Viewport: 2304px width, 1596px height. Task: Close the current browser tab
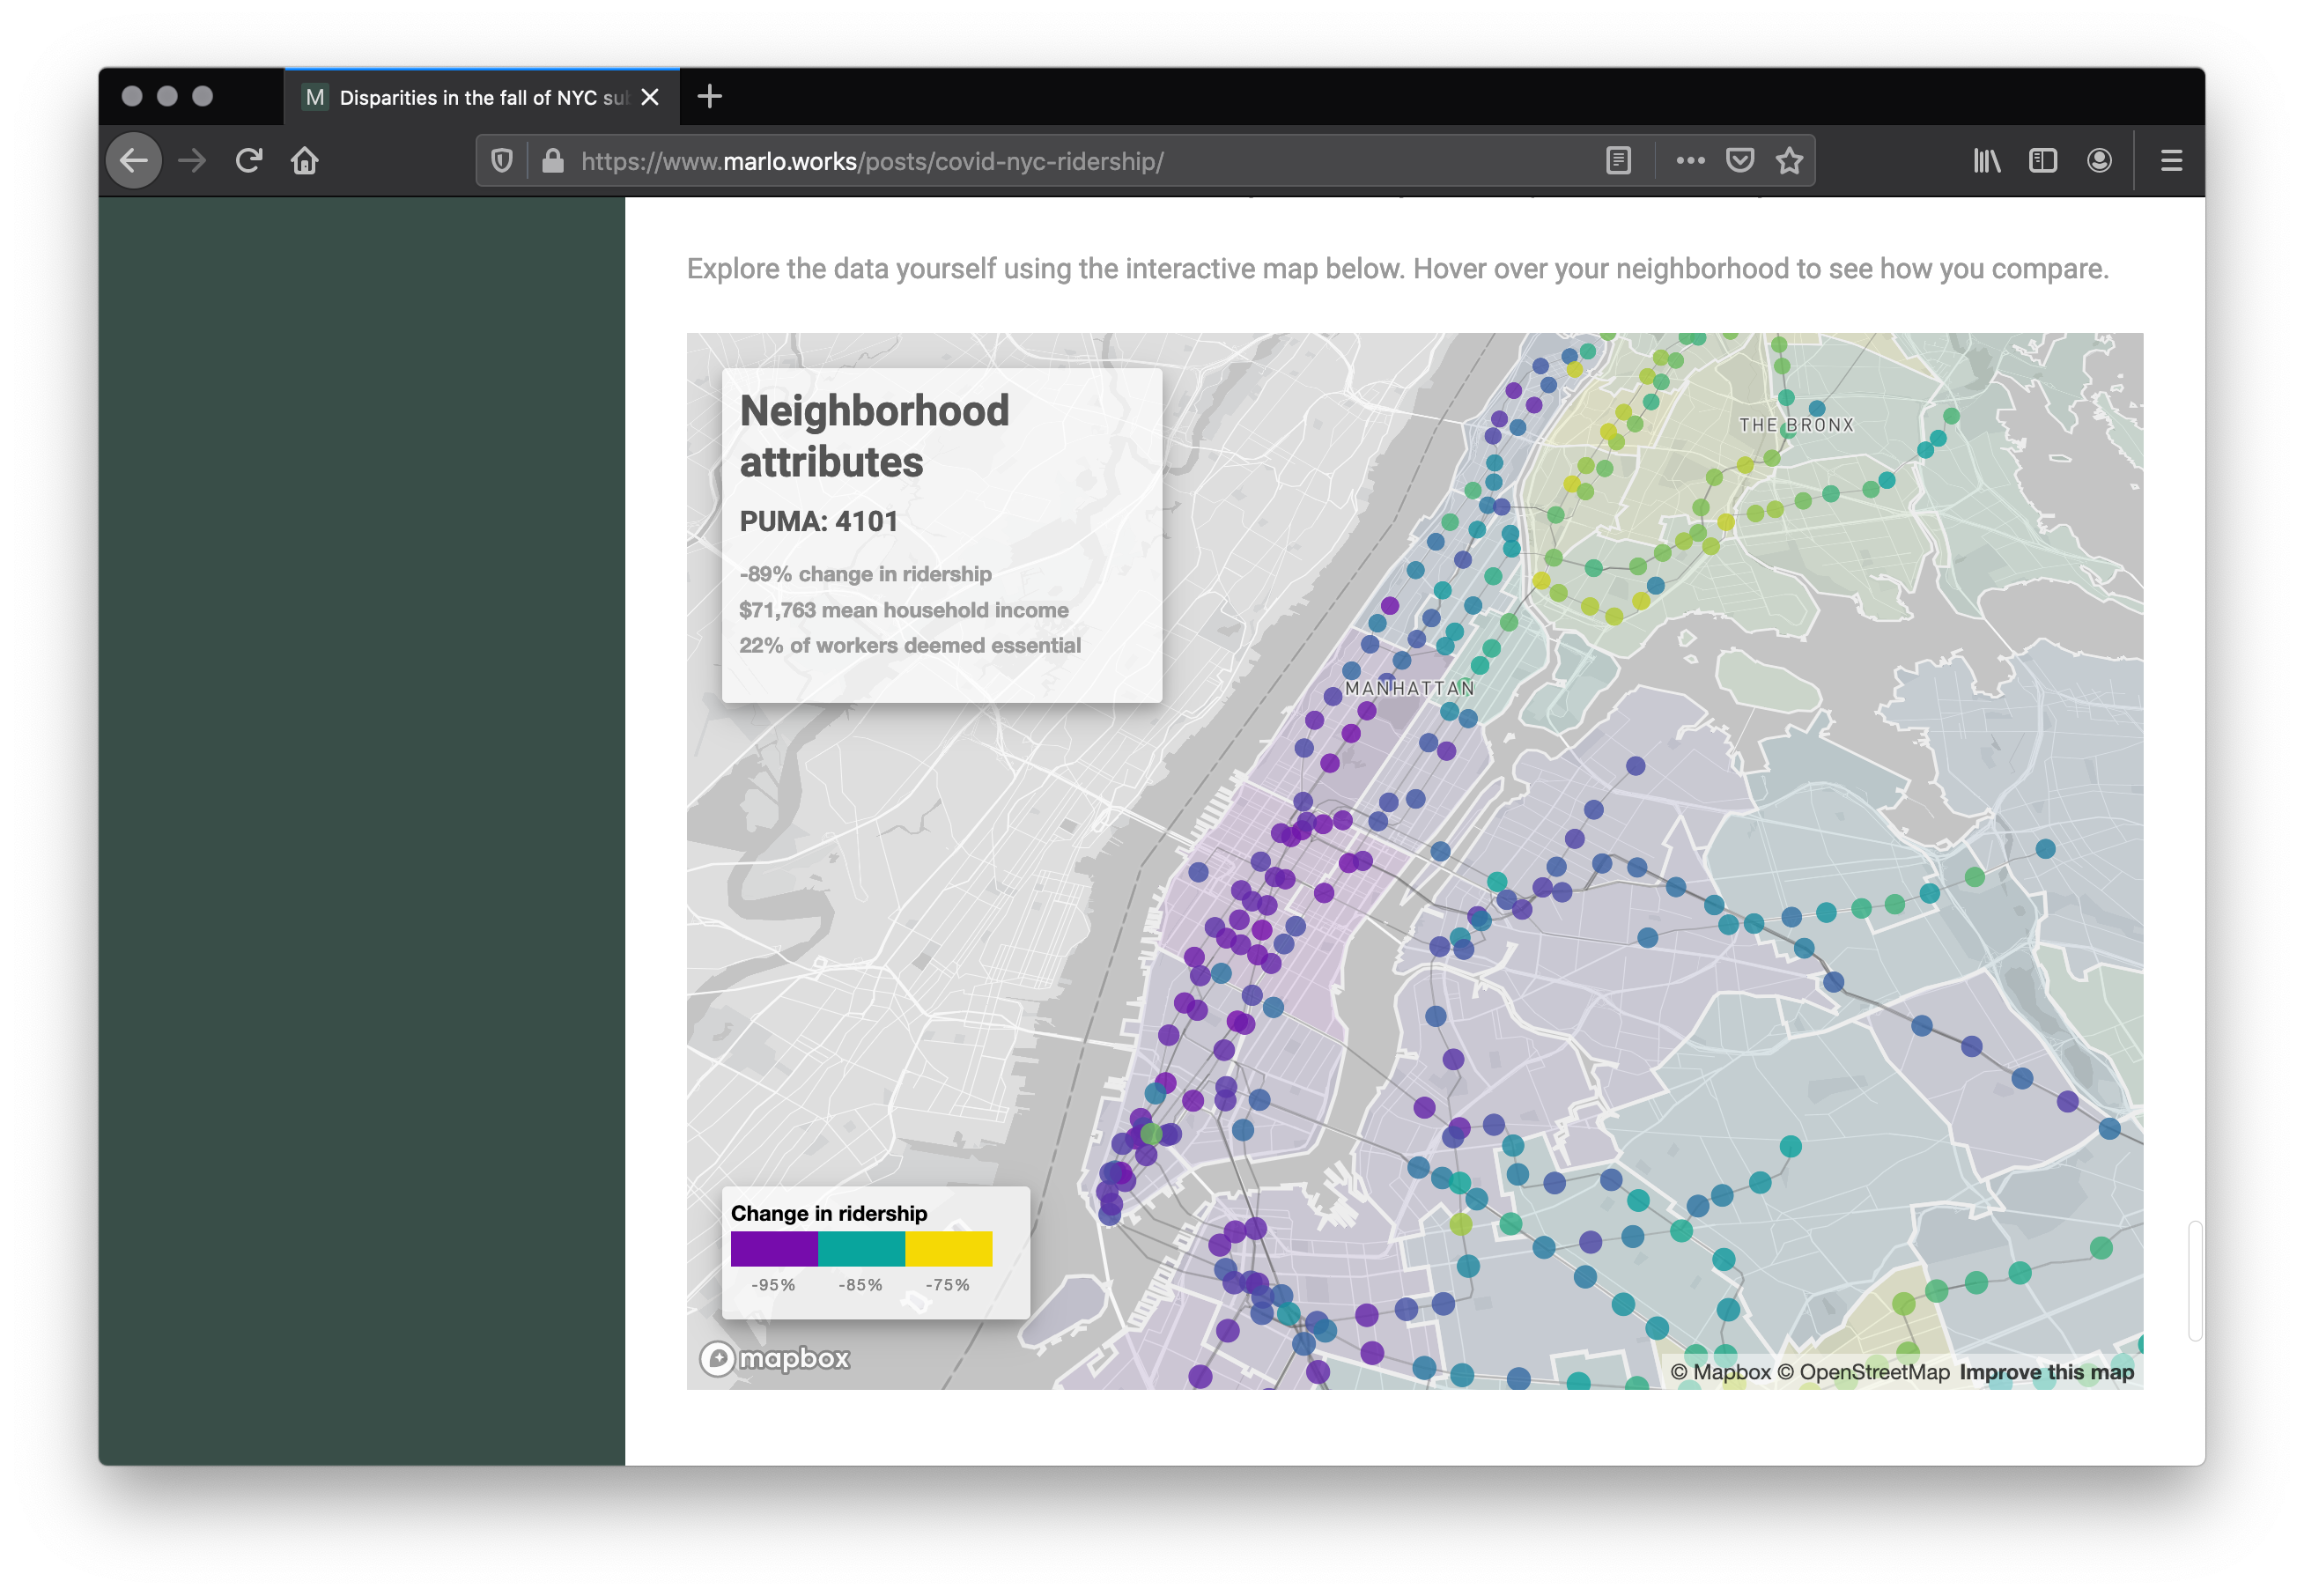pyautogui.click(x=650, y=97)
